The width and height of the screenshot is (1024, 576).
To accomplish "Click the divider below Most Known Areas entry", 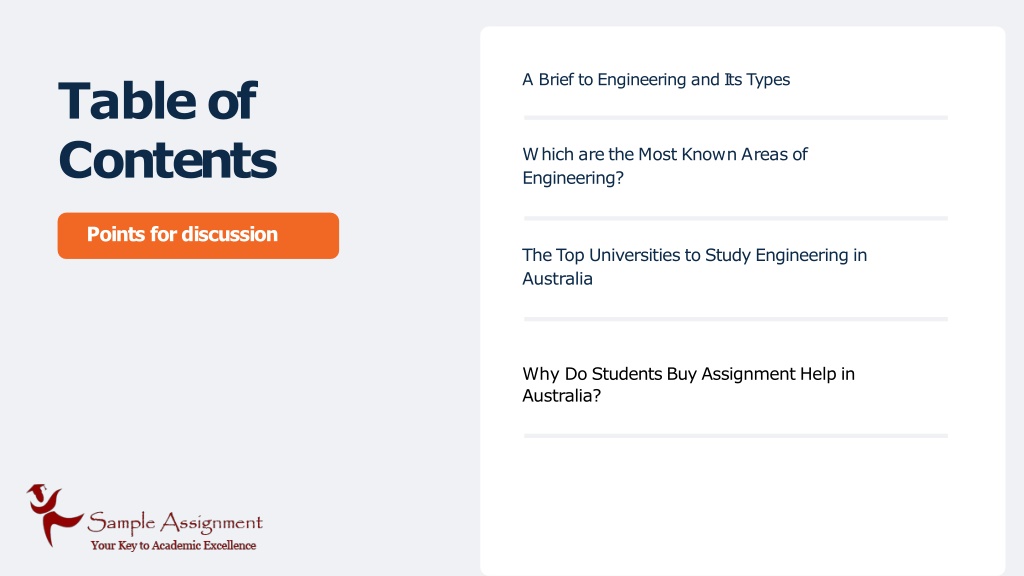I will coord(735,218).
